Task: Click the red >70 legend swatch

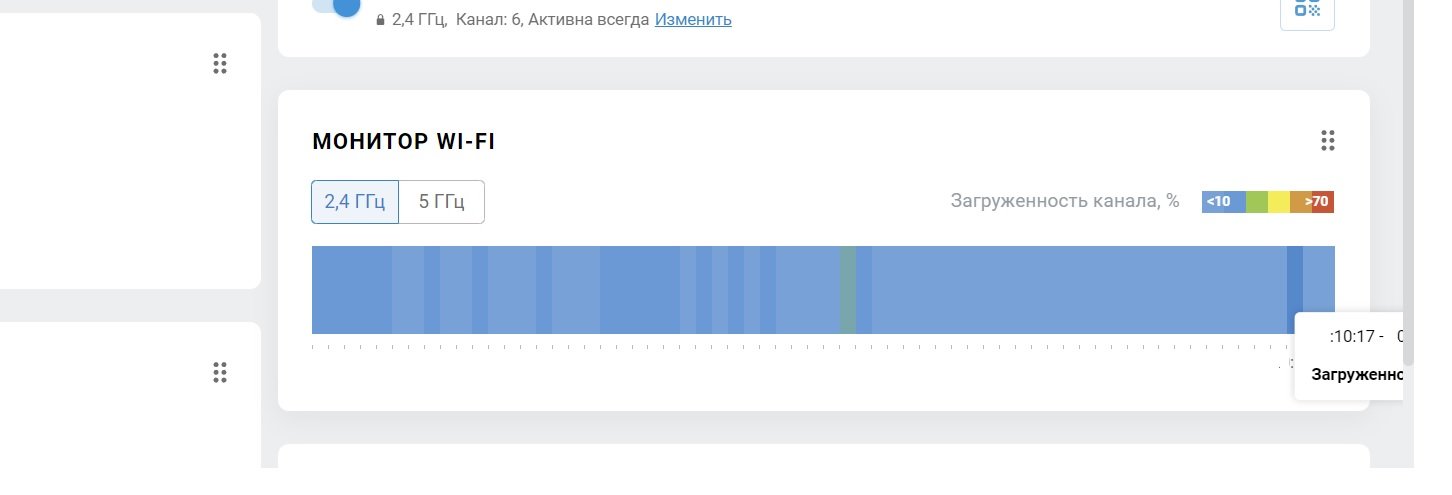Action: 1323,202
